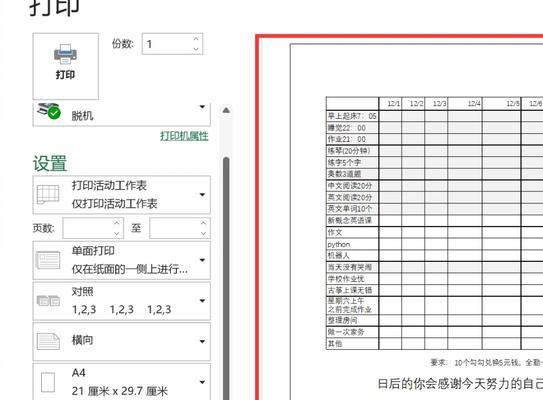Image resolution: width=543 pixels, height=400 pixels.
Task: Expand the Print Active Sheets dropdown
Action: [203, 195]
